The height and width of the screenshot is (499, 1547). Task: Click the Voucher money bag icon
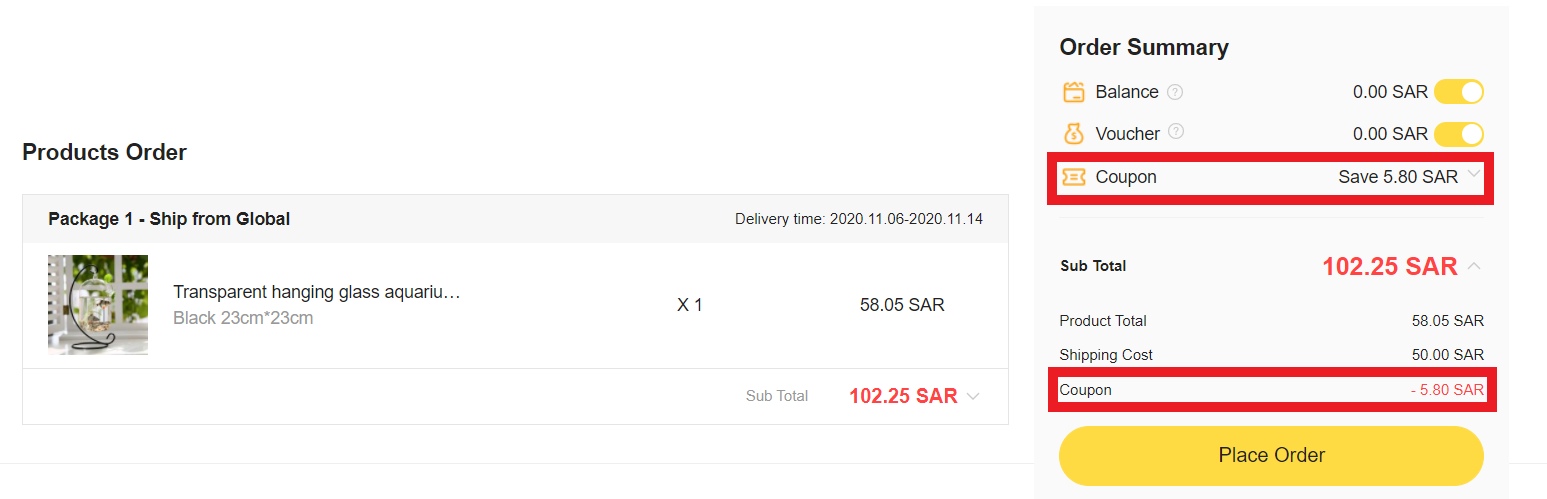1073,134
